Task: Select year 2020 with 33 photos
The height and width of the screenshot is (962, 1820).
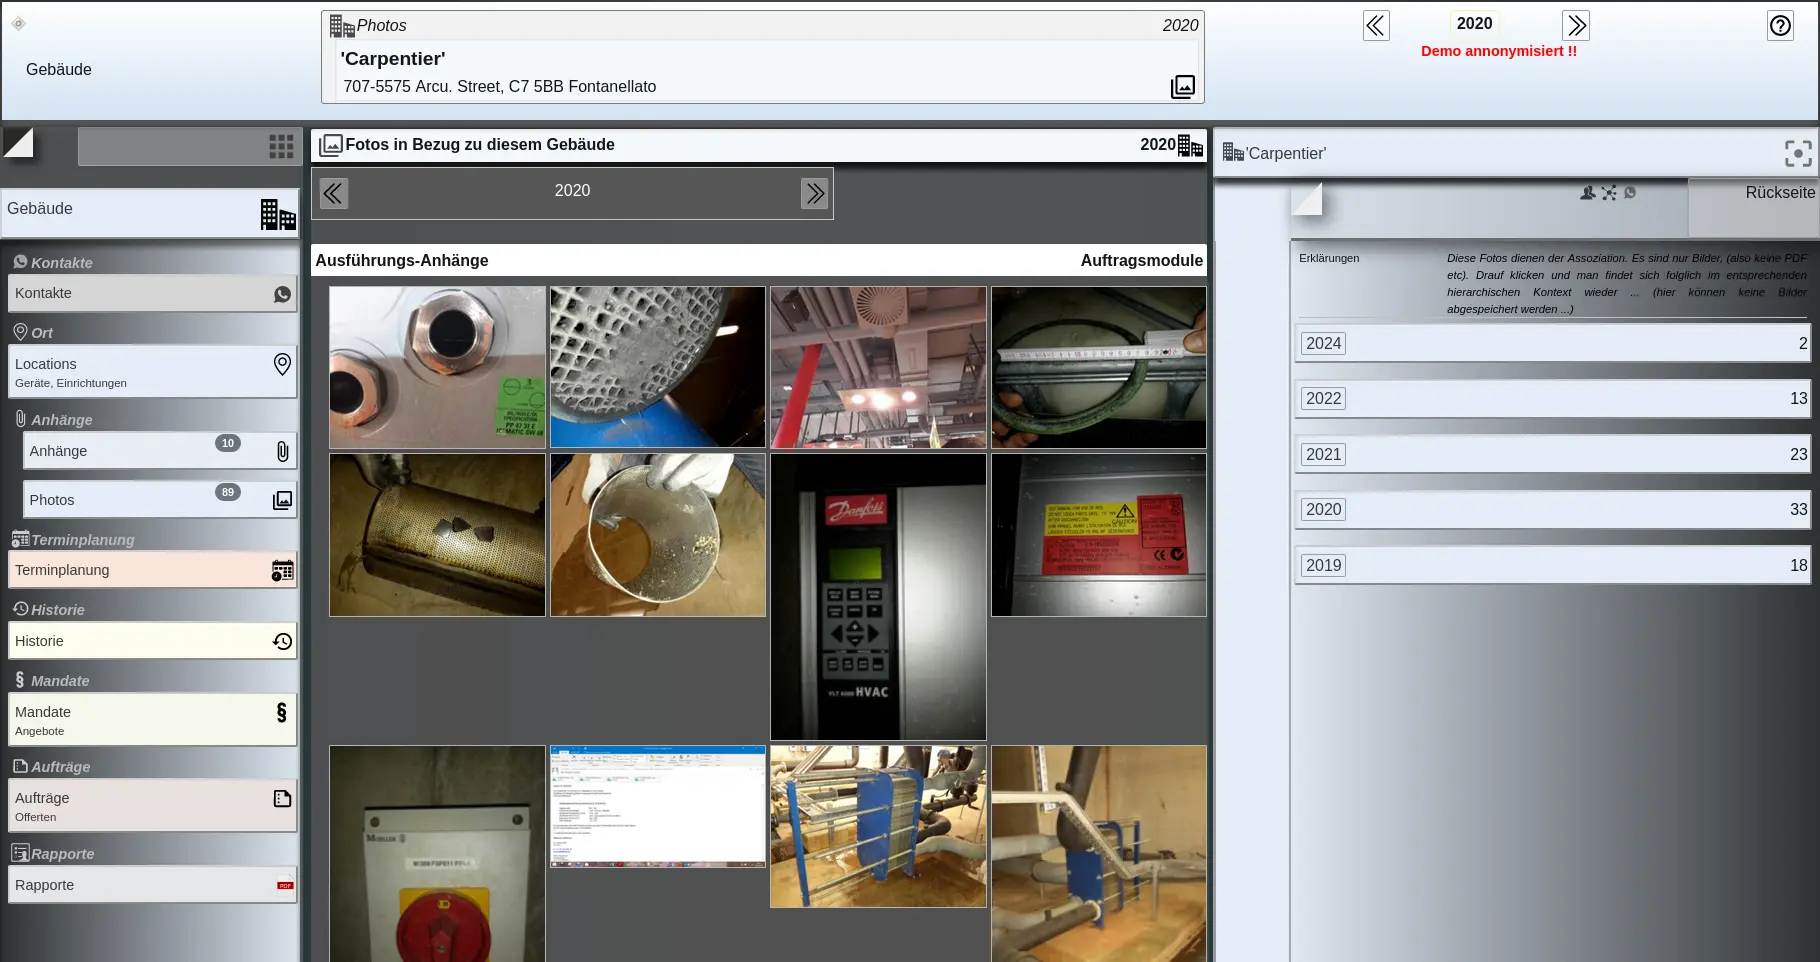Action: click(1553, 510)
